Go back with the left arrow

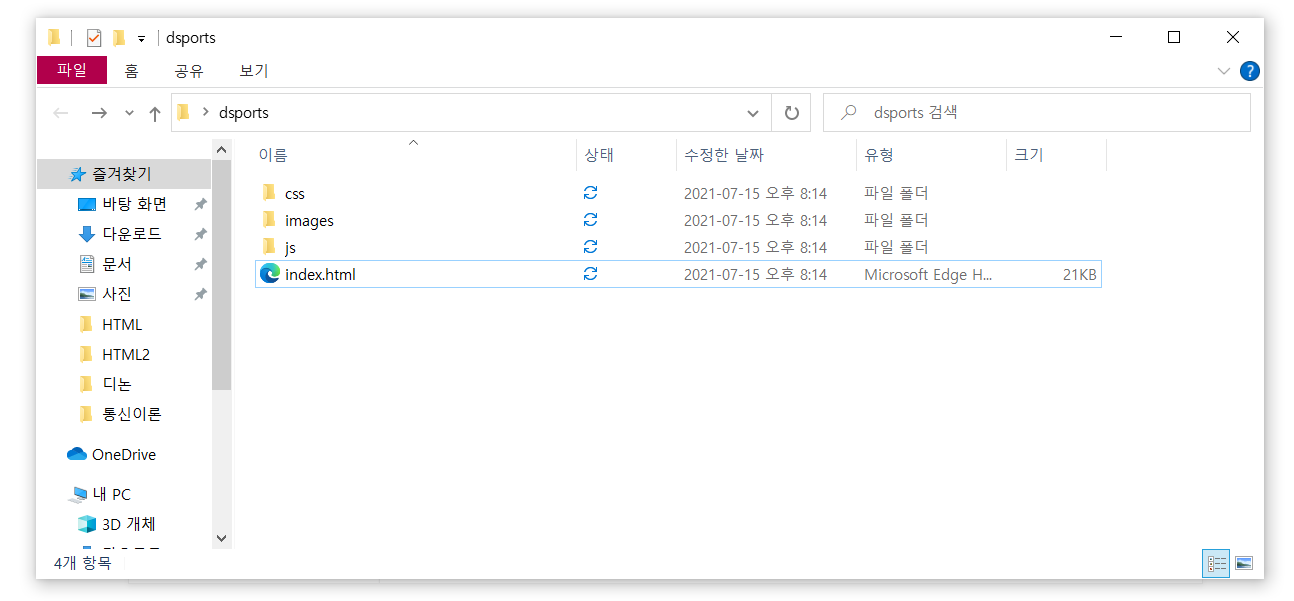pos(61,113)
